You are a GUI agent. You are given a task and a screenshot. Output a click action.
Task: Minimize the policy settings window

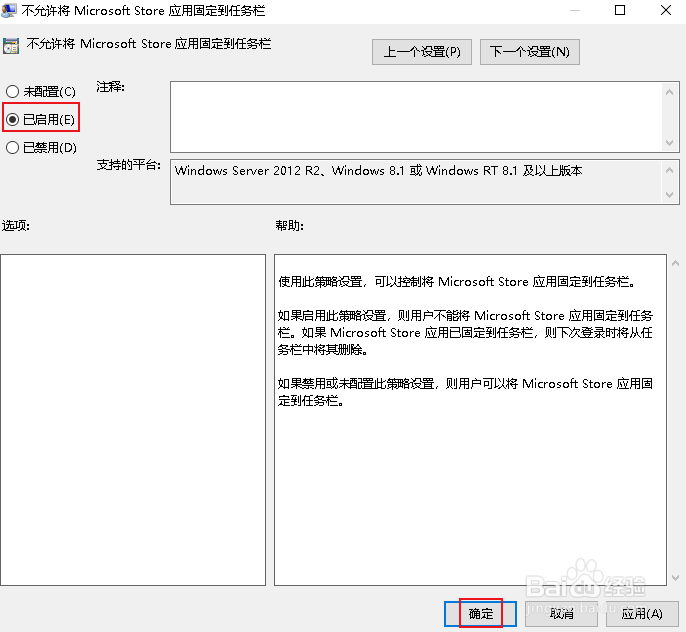tap(575, 10)
